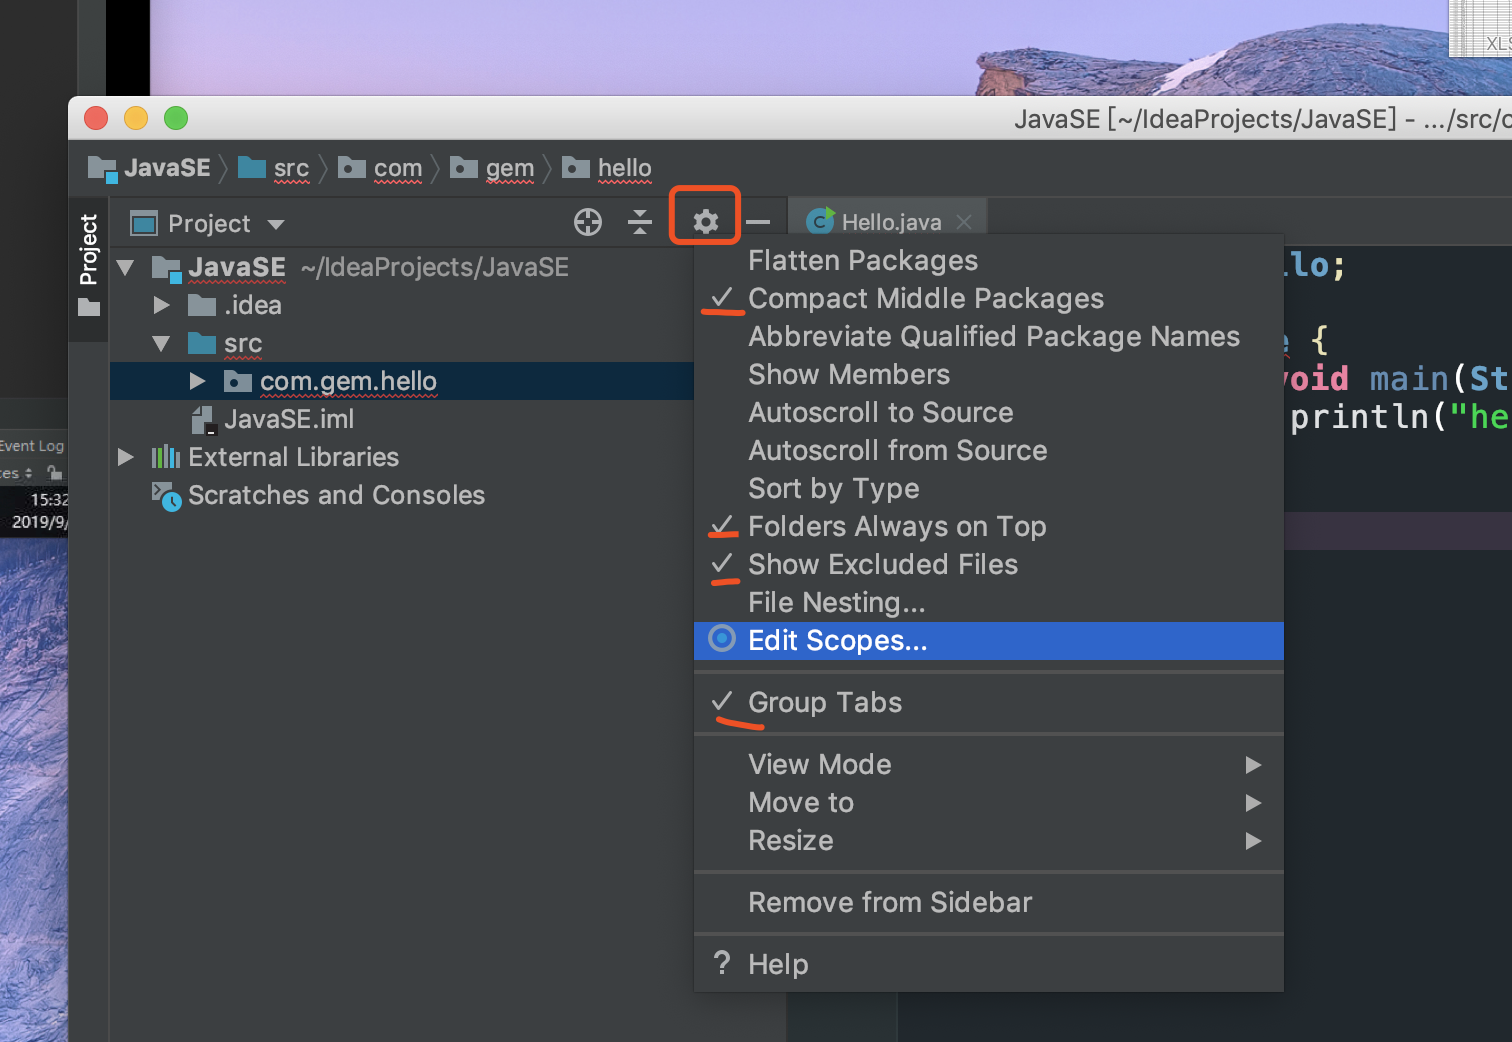Collapse the src folder node
Screen dimensions: 1512x1042
pos(161,343)
